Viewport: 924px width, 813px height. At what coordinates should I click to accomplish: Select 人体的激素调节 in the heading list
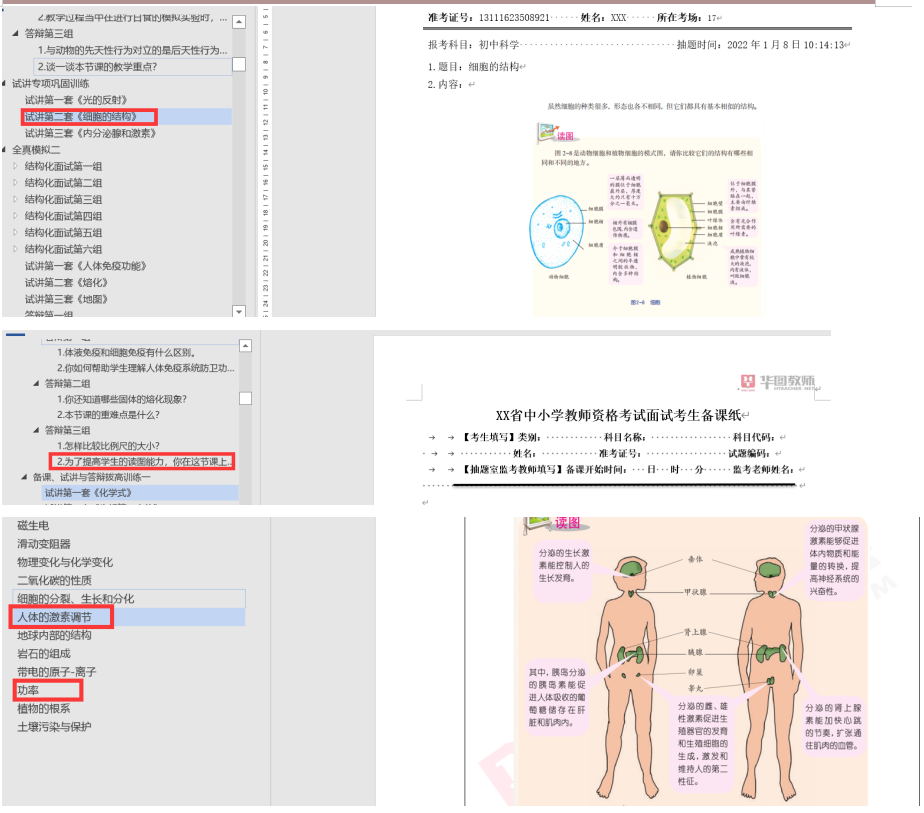click(54, 617)
